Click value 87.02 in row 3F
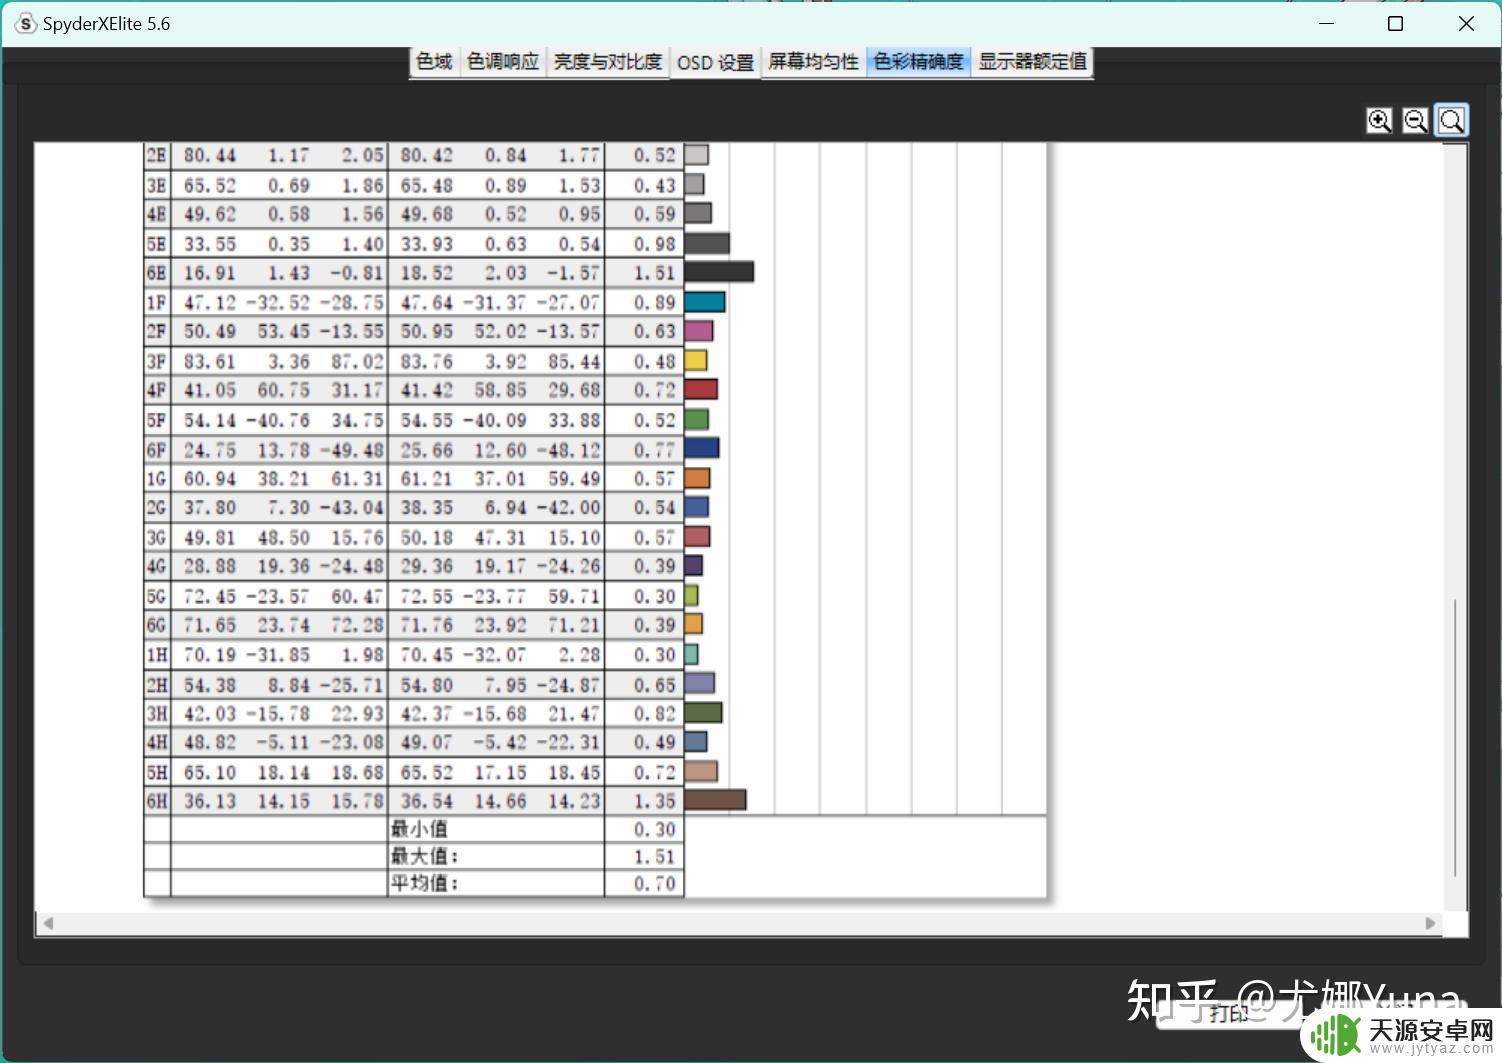The image size is (1502, 1063). (357, 361)
